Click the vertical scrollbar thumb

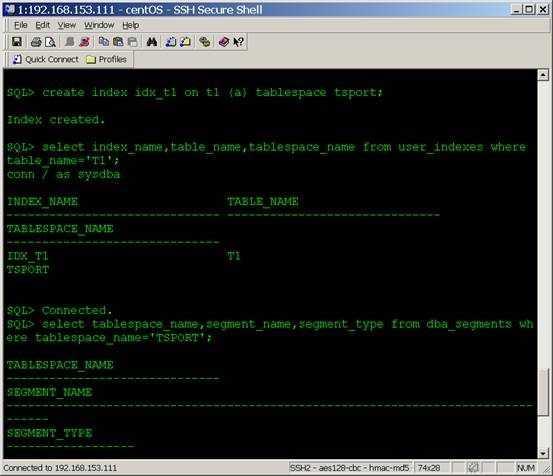pos(543,392)
